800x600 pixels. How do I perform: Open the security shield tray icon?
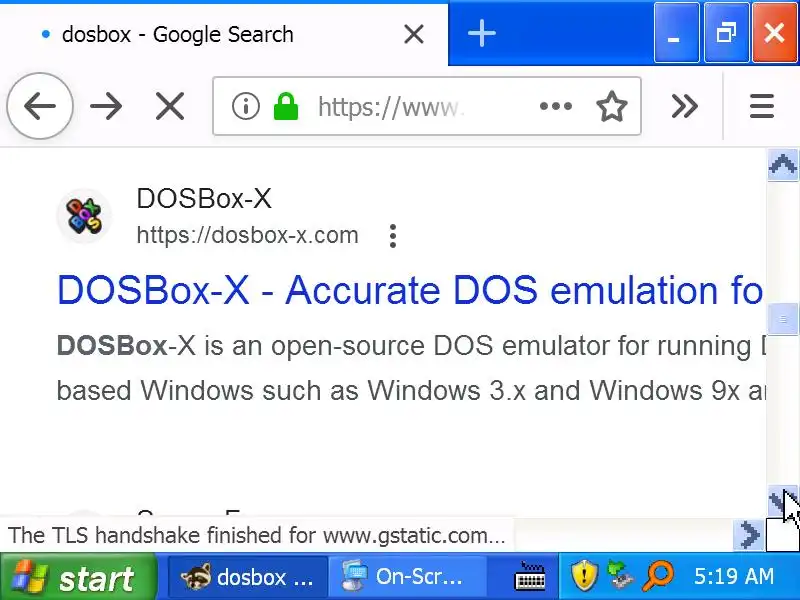click(584, 576)
